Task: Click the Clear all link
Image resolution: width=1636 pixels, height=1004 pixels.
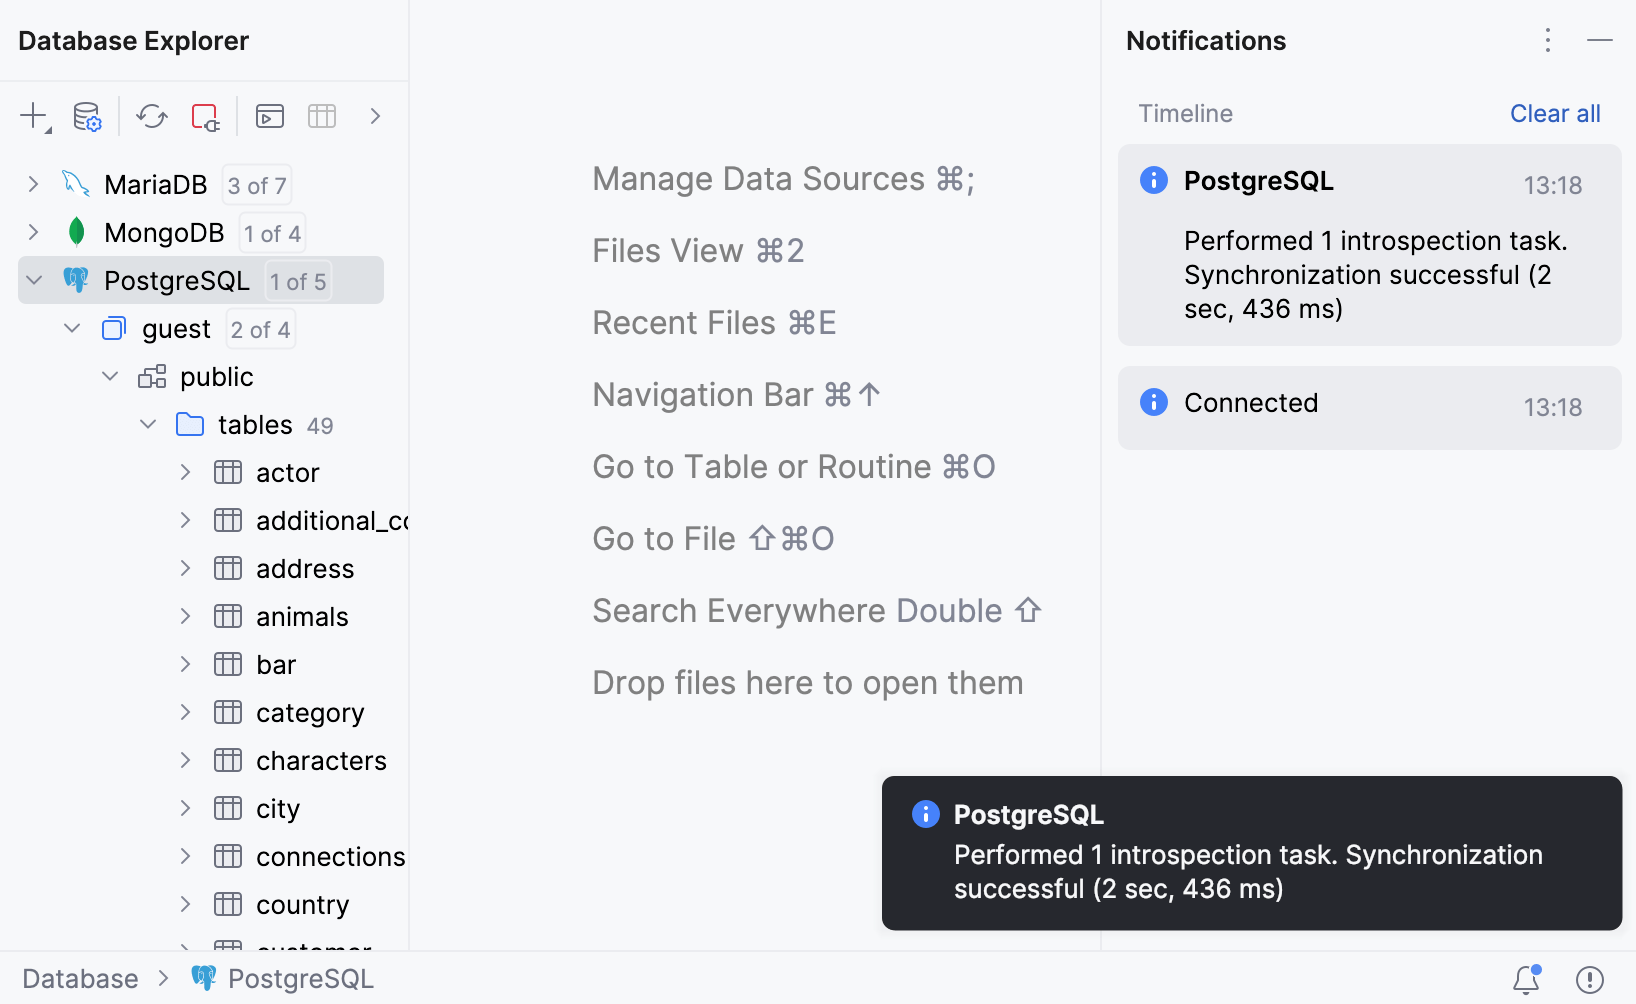Action: coord(1555,113)
